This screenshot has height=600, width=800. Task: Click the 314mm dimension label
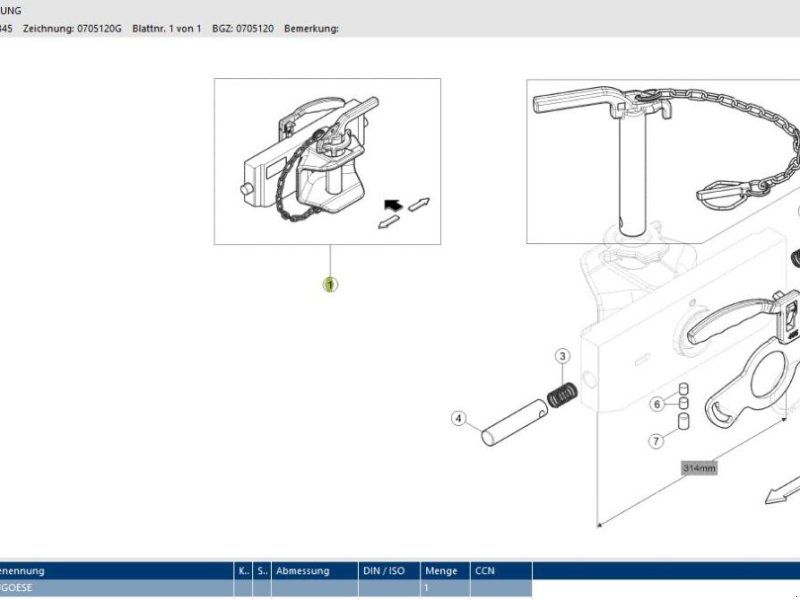tap(698, 468)
